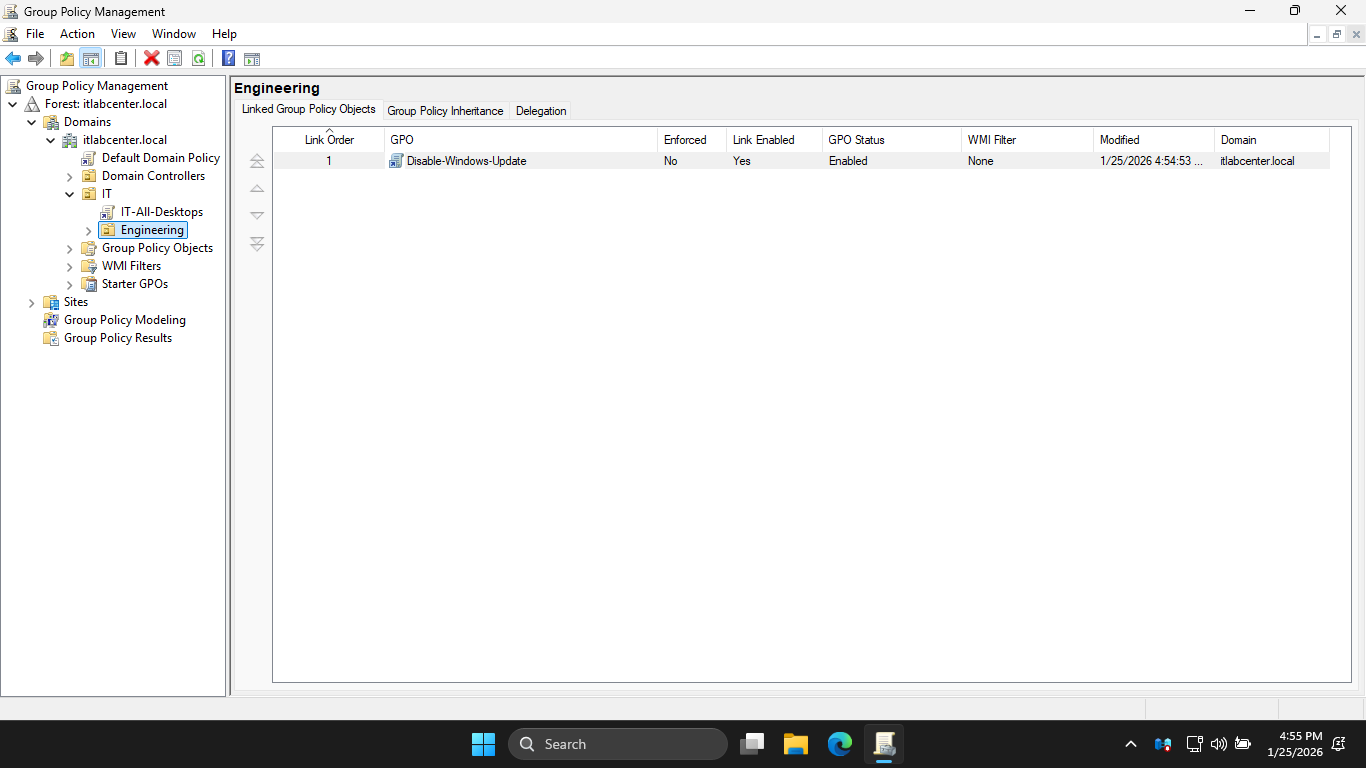Image resolution: width=1366 pixels, height=768 pixels.
Task: Expand the Group Policy Objects container
Action: coord(70,249)
